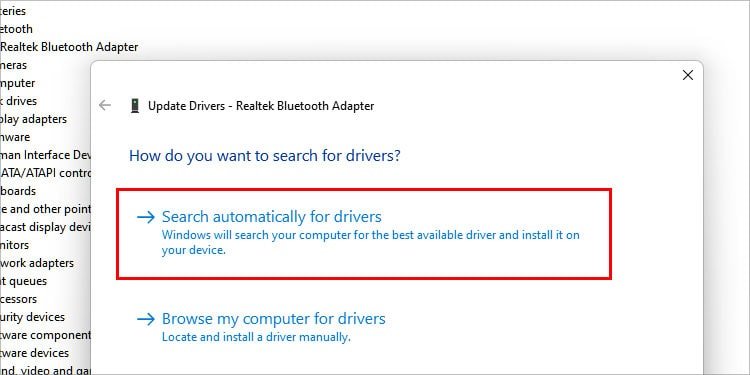Select the Print queues category
The height and width of the screenshot is (375, 750).
(23, 281)
